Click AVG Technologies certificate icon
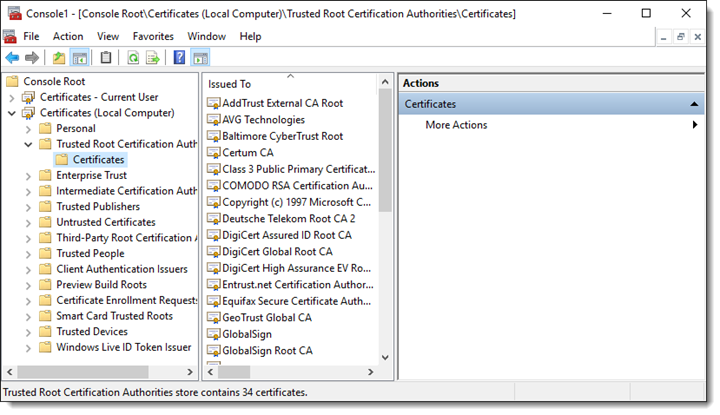 (214, 120)
